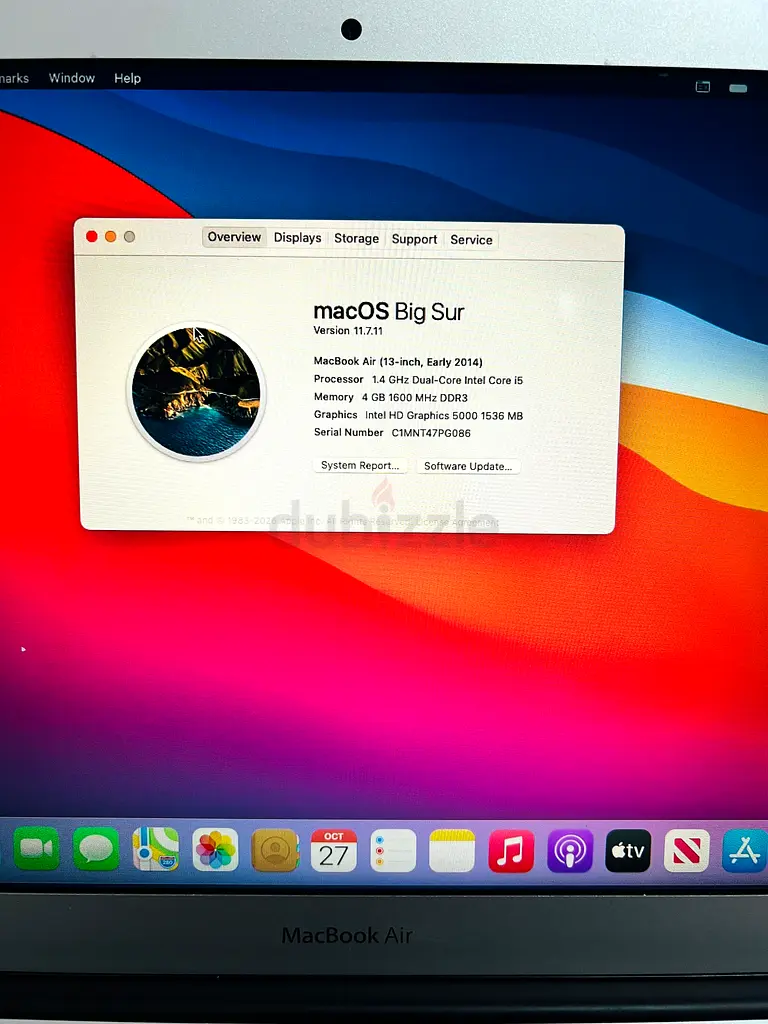Minimize the About This Mac window
This screenshot has width=768, height=1024.
click(110, 236)
